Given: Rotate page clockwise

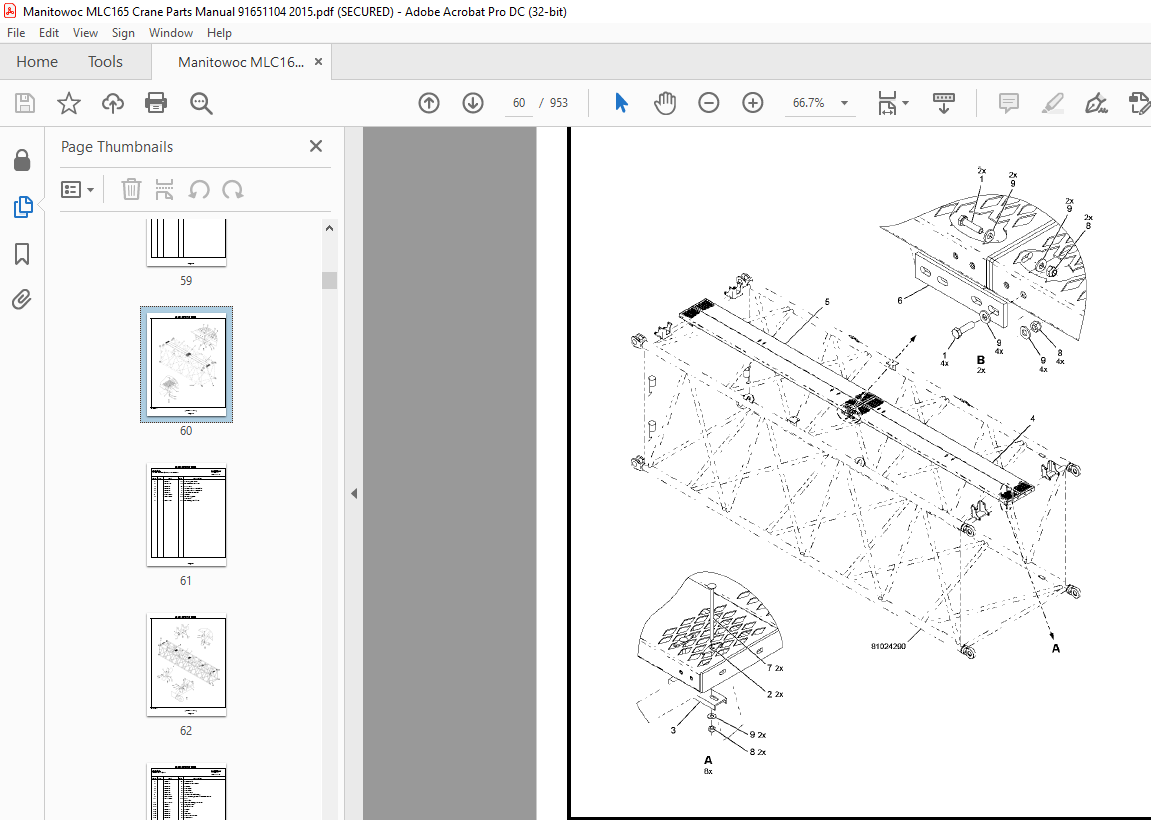Looking at the screenshot, I should coord(233,189).
